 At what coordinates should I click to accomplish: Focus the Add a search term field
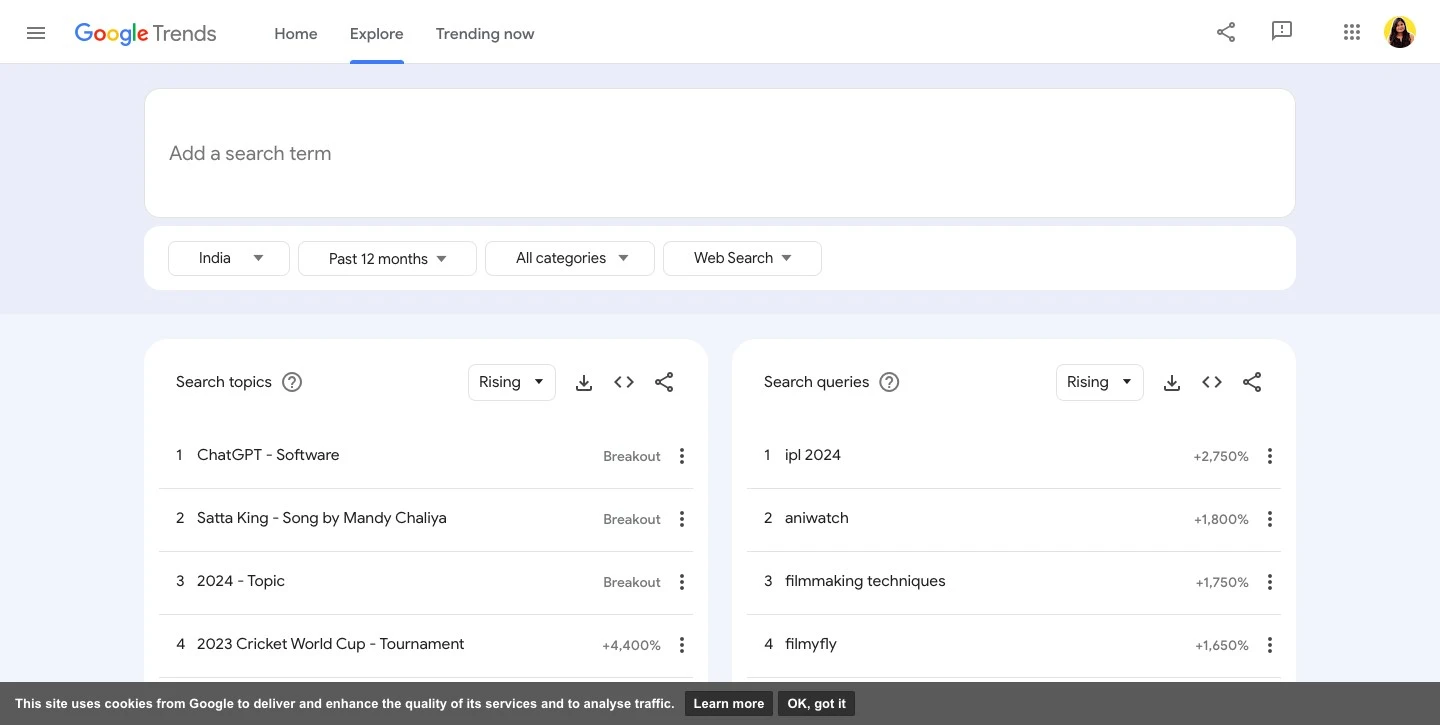click(720, 153)
